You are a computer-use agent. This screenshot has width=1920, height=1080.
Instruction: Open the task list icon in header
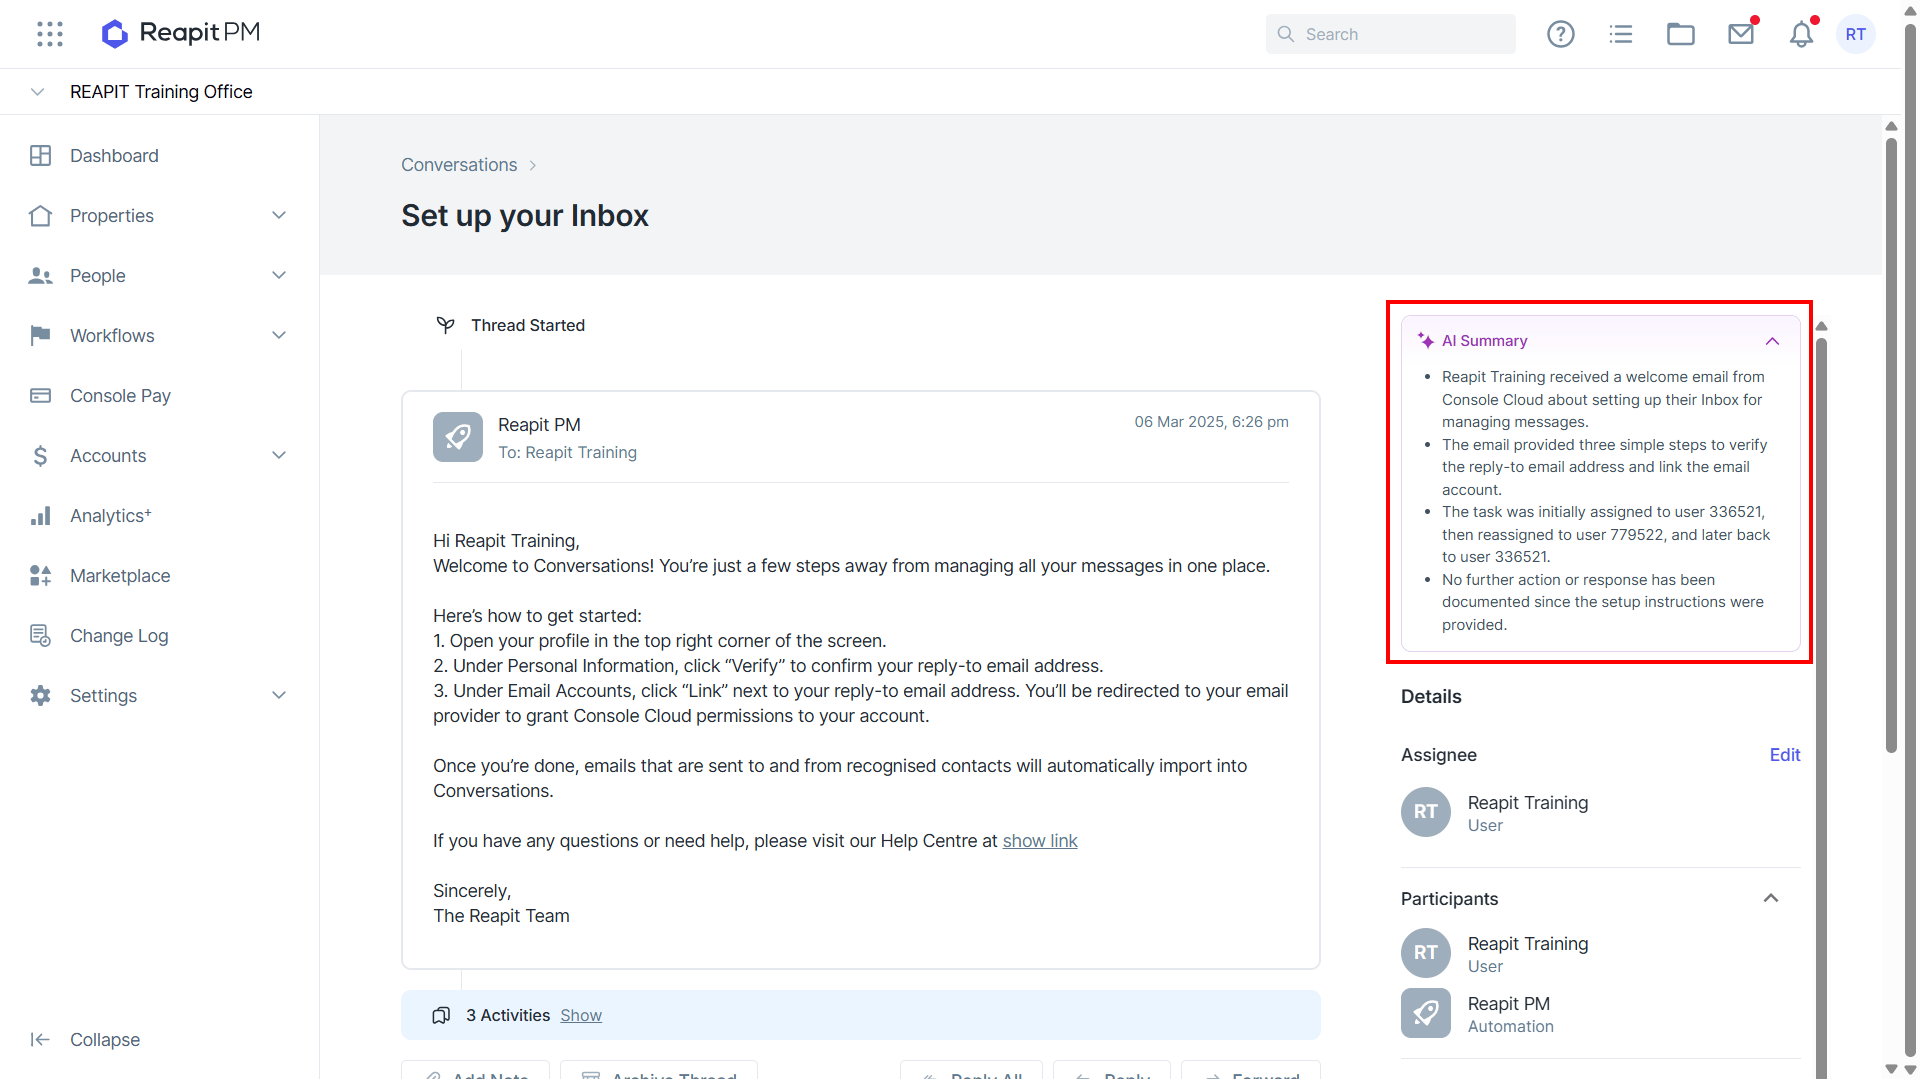pyautogui.click(x=1621, y=34)
